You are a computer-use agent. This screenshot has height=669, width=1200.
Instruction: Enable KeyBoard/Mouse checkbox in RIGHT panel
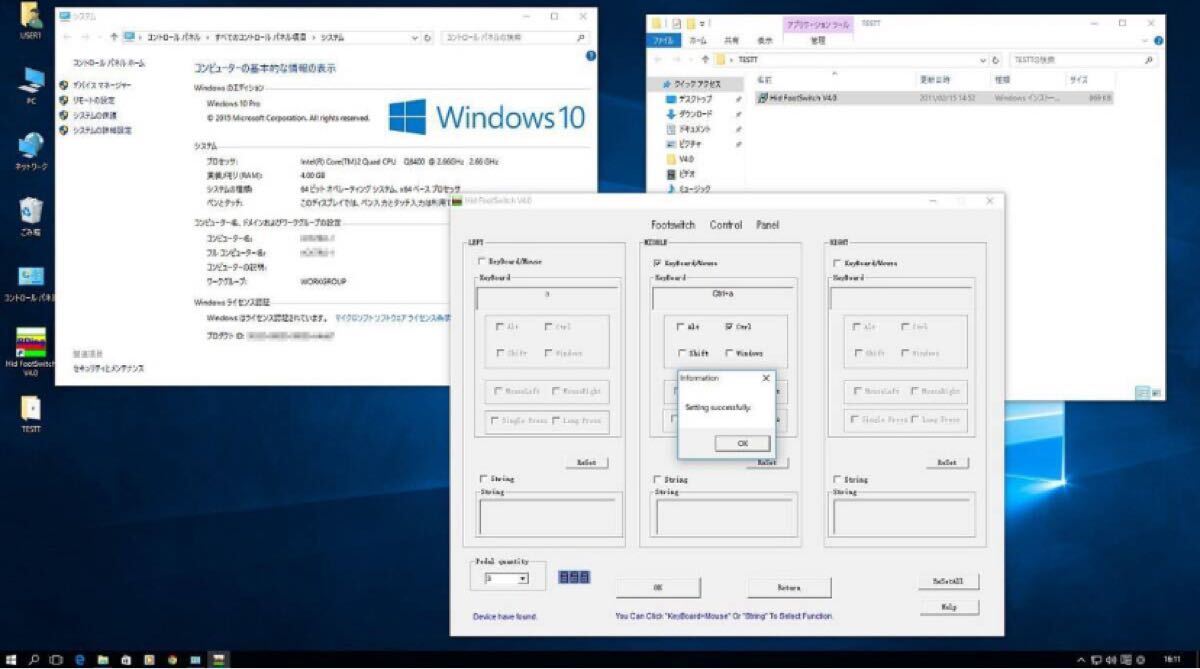click(x=836, y=263)
